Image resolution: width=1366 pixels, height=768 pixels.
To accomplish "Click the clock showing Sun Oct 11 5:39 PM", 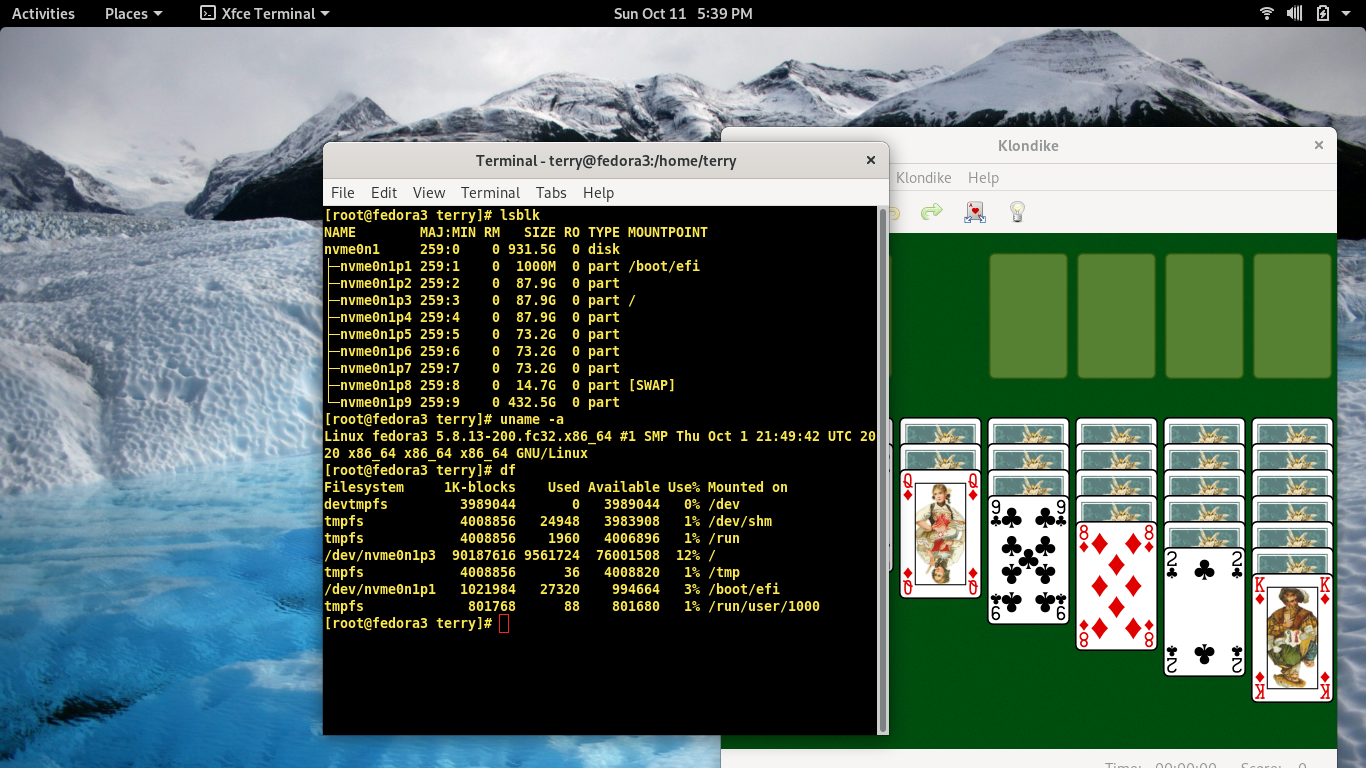I will pyautogui.click(x=683, y=13).
